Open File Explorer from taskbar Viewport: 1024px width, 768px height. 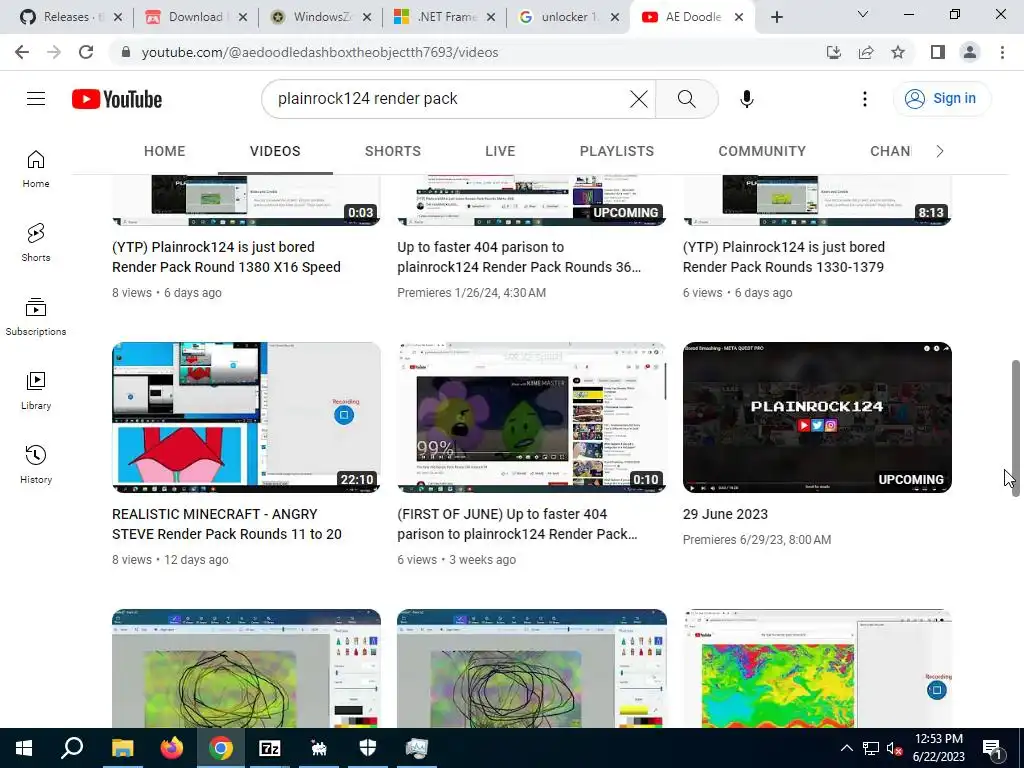[122, 748]
